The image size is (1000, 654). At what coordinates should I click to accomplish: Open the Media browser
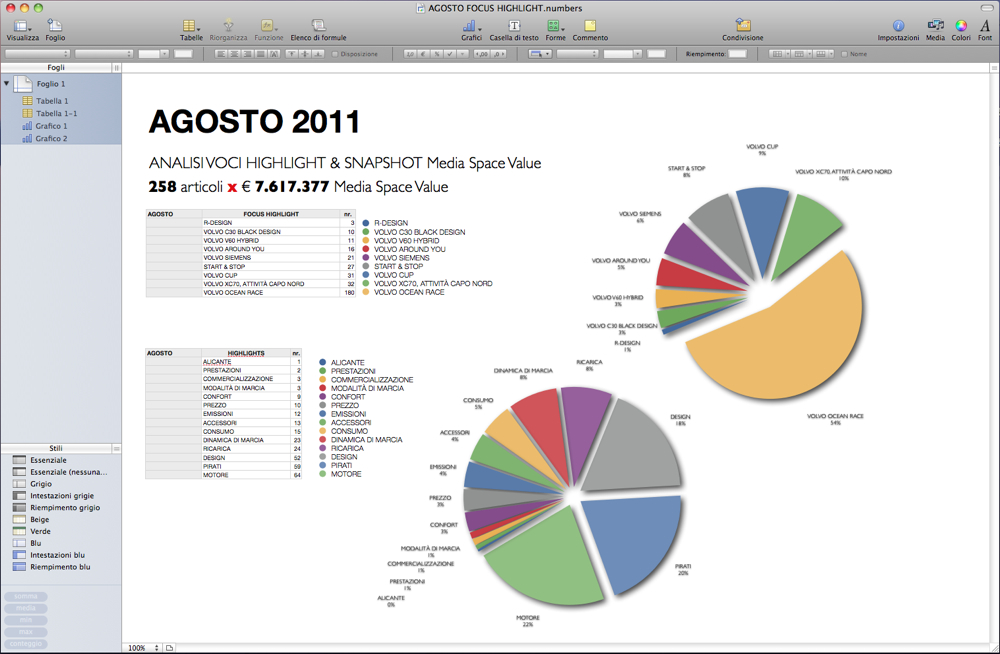click(x=935, y=26)
